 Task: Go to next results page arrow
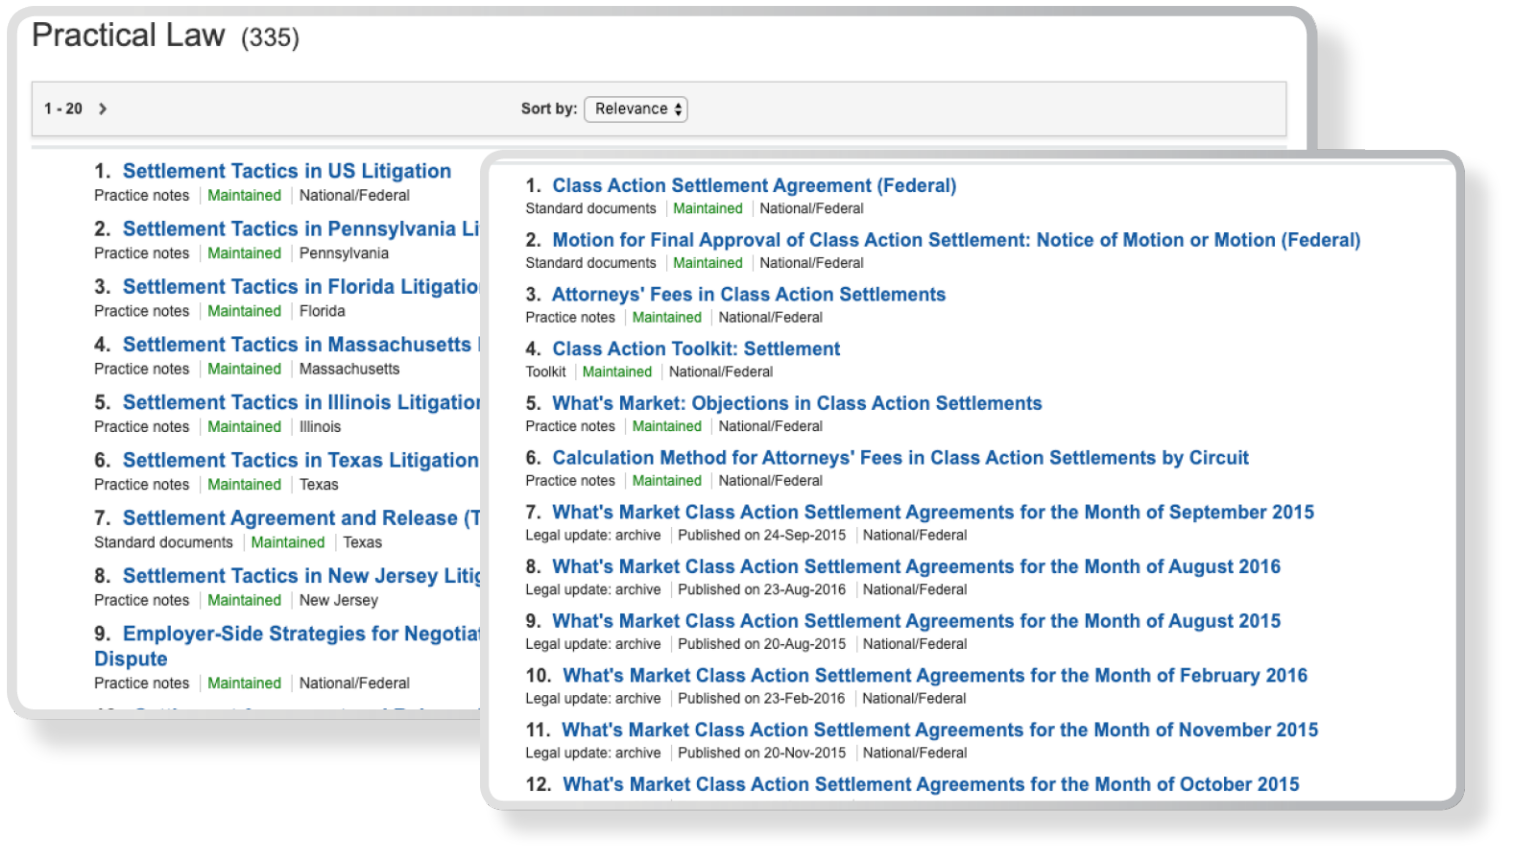(102, 109)
